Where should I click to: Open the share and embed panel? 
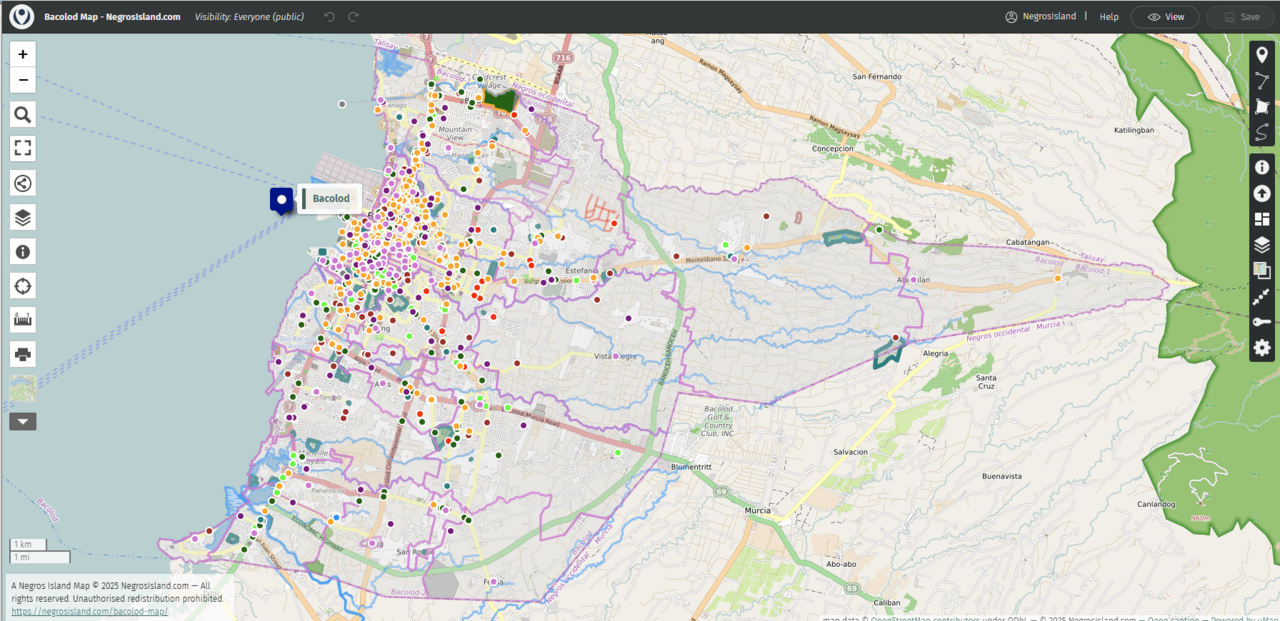(x=23, y=183)
